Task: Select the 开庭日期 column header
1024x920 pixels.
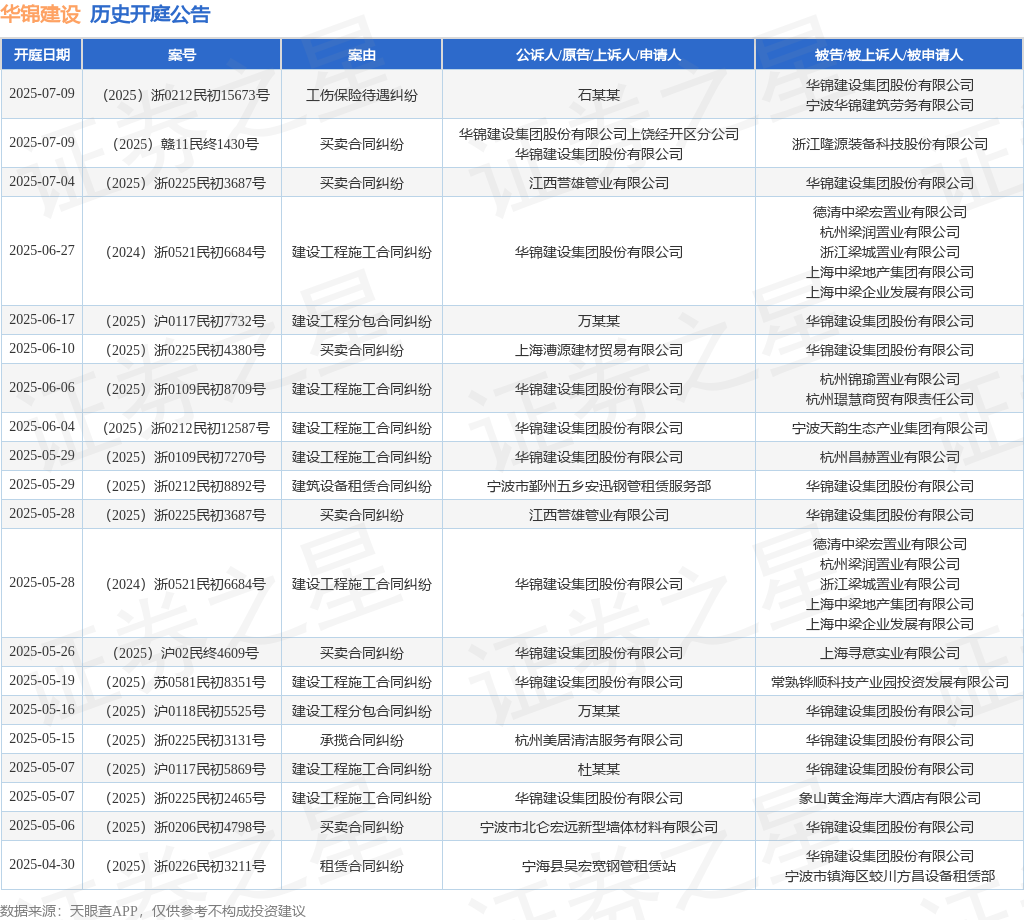Action: click(42, 55)
